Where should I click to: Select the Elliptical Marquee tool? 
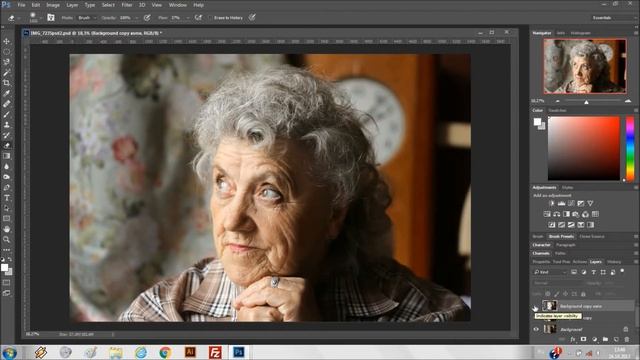coord(7,52)
